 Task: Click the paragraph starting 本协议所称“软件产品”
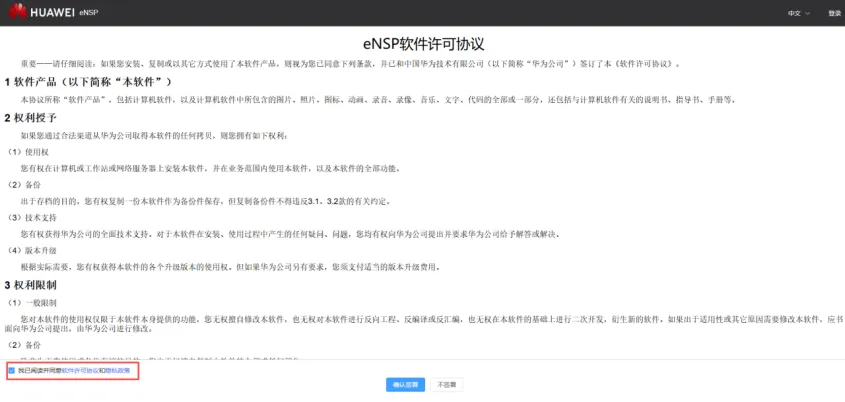(378, 100)
